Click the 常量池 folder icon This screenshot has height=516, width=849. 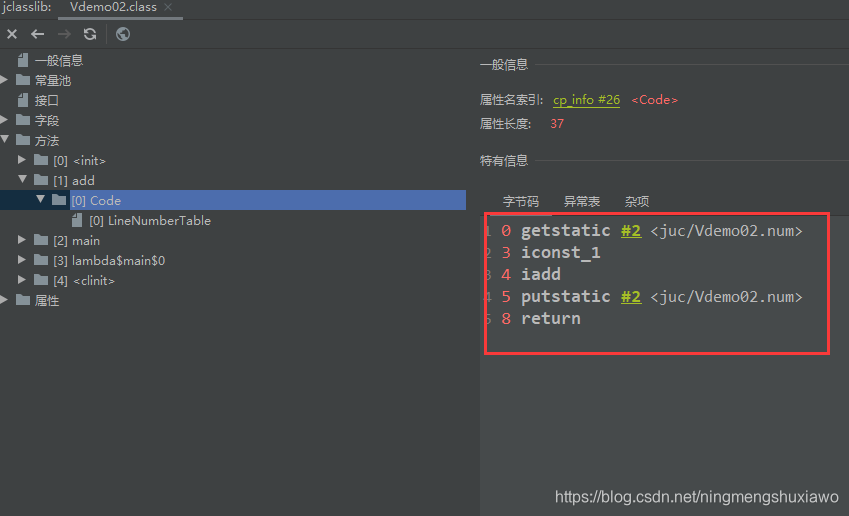click(23, 80)
